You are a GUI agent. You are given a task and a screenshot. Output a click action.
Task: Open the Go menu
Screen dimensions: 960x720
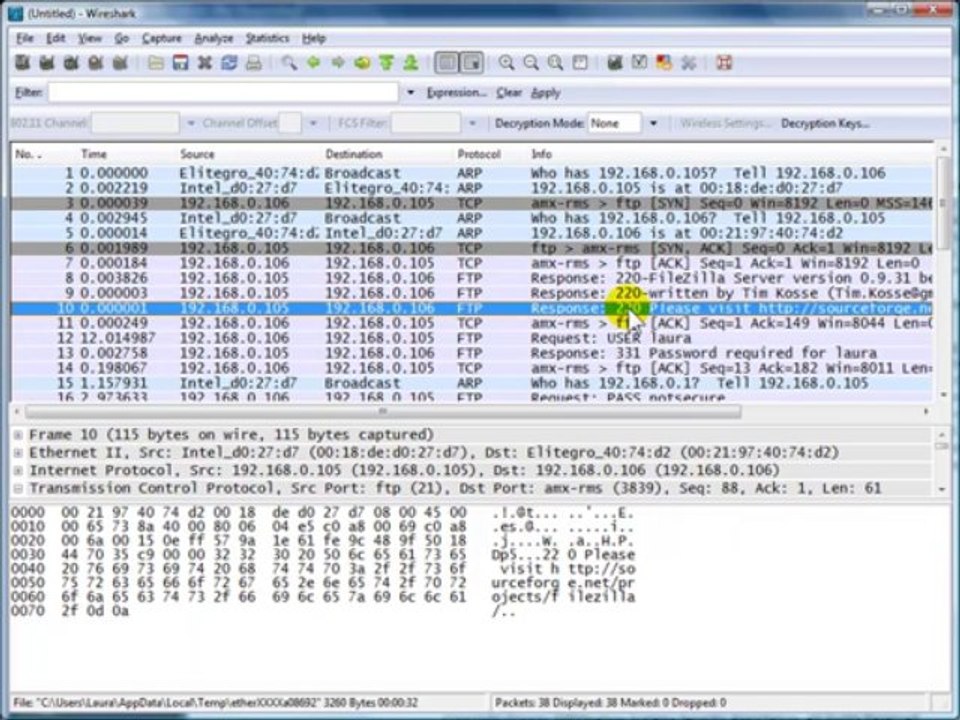click(x=122, y=39)
